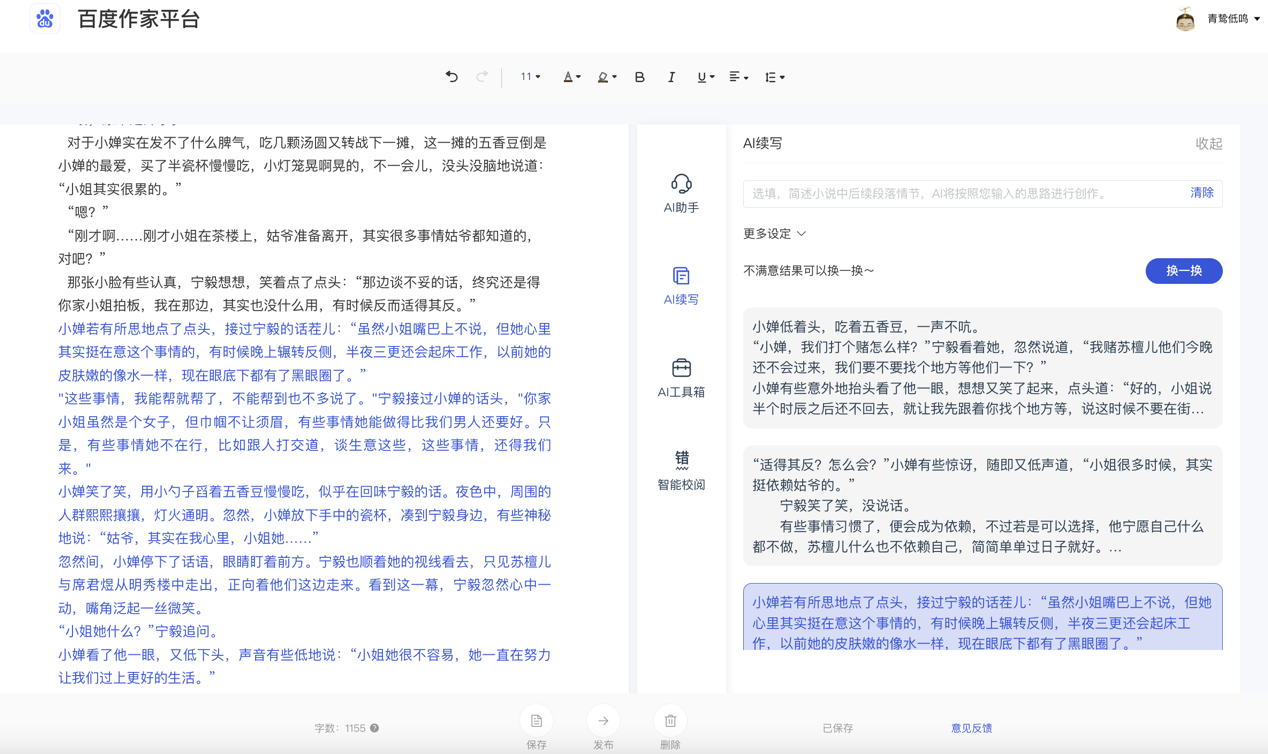The height and width of the screenshot is (754, 1268).
Task: Undo the last edit
Action: click(452, 77)
